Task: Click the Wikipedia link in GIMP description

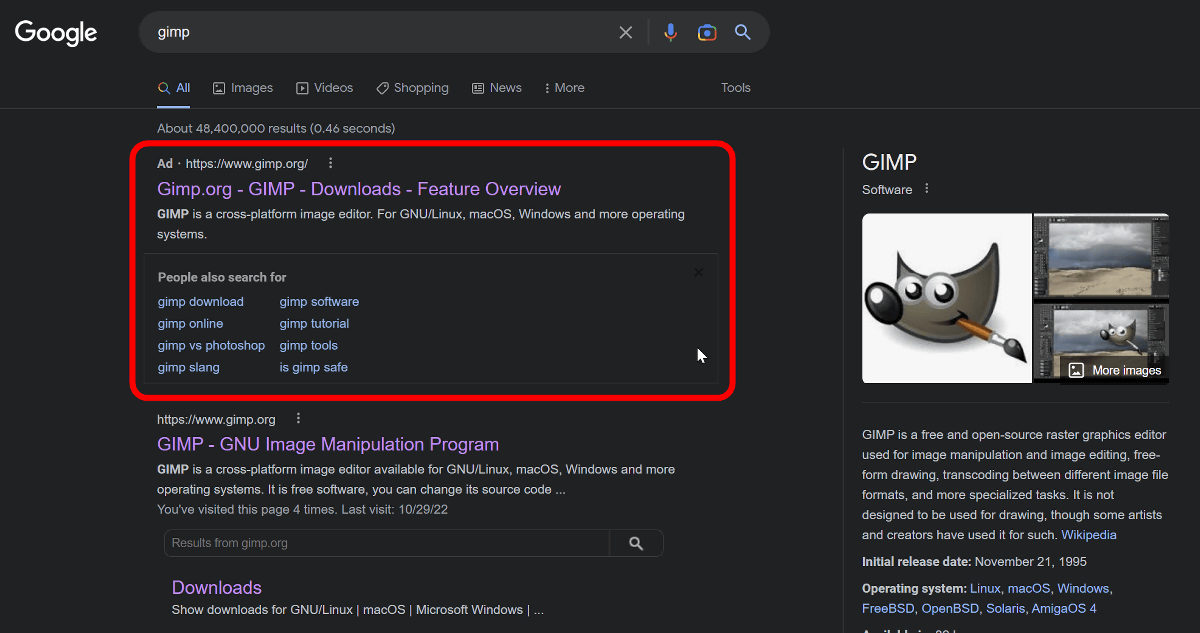Action: (1089, 535)
